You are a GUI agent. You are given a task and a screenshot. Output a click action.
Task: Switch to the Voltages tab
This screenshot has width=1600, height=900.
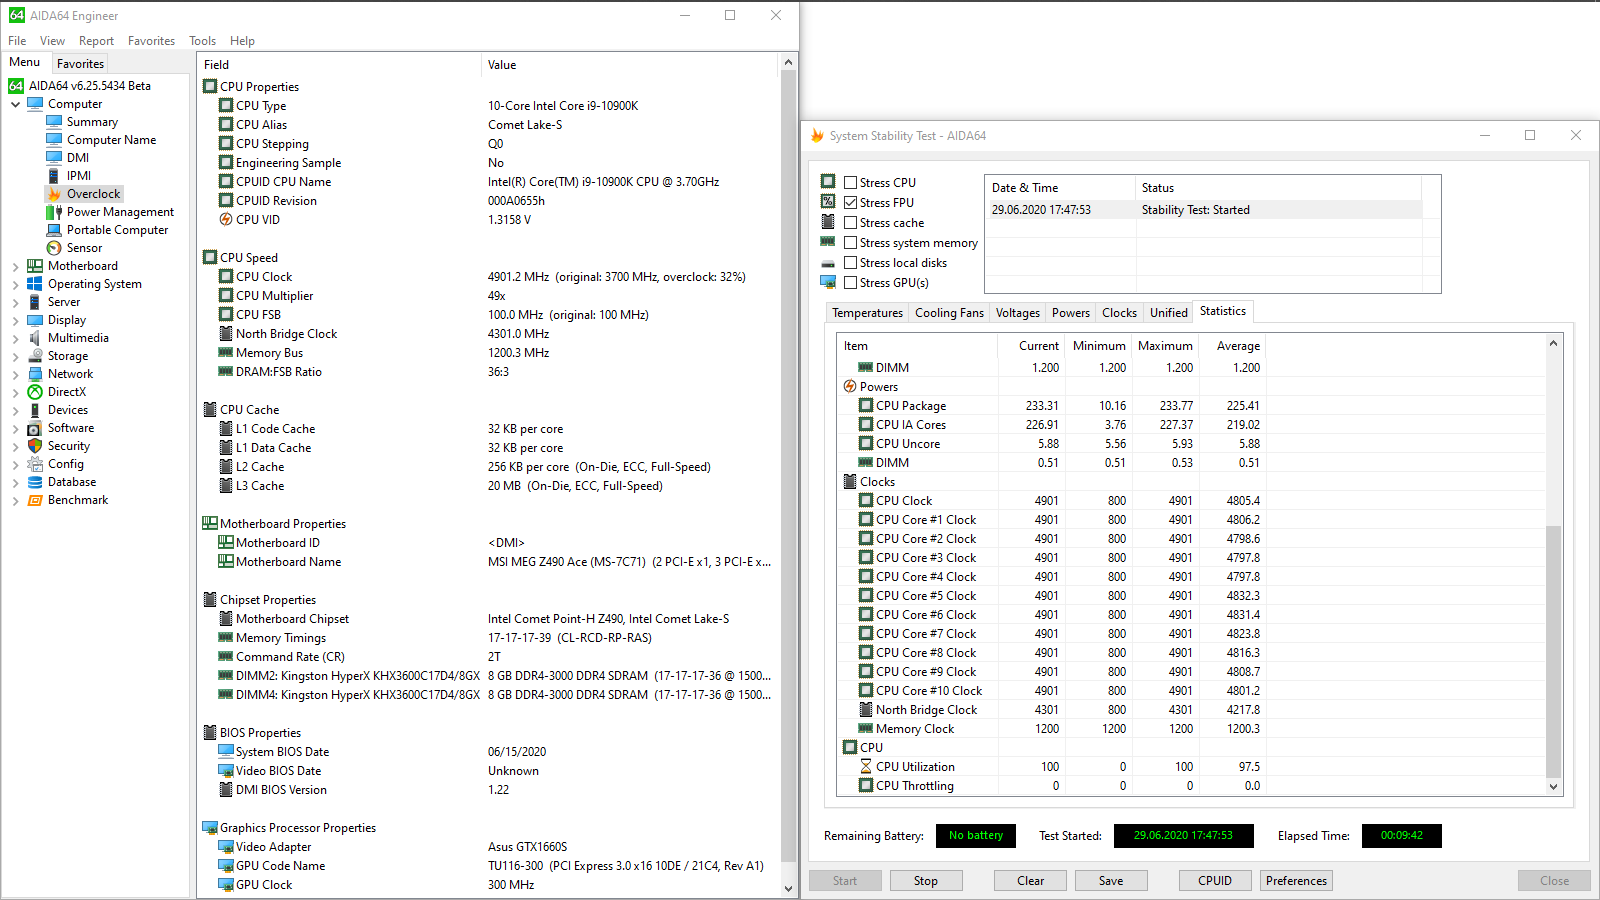tap(1018, 313)
